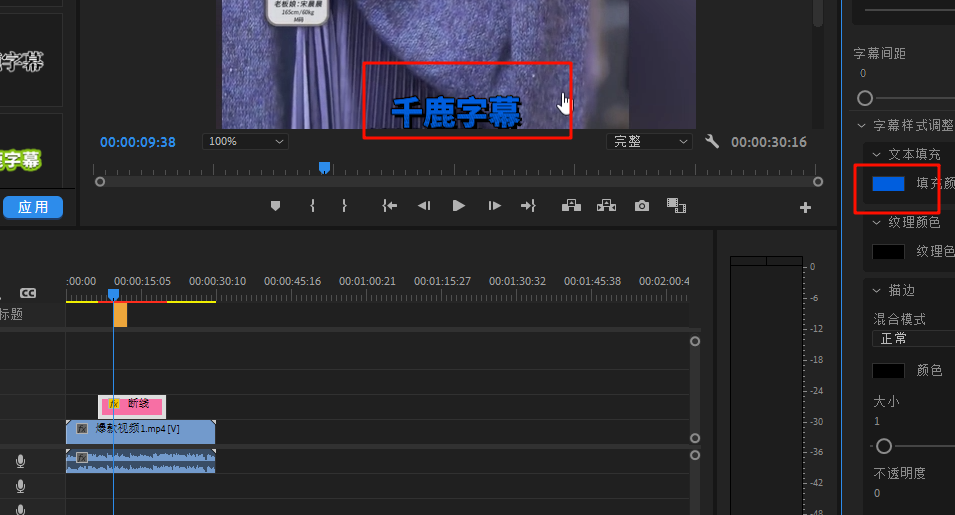
Task: Click the 00:00:30:10 timeline ruler label
Action: [217, 281]
